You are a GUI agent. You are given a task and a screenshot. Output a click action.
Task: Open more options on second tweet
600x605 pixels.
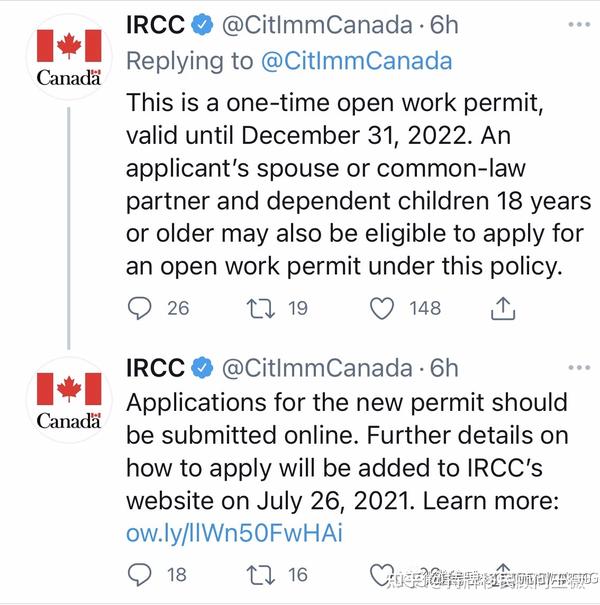tap(580, 367)
